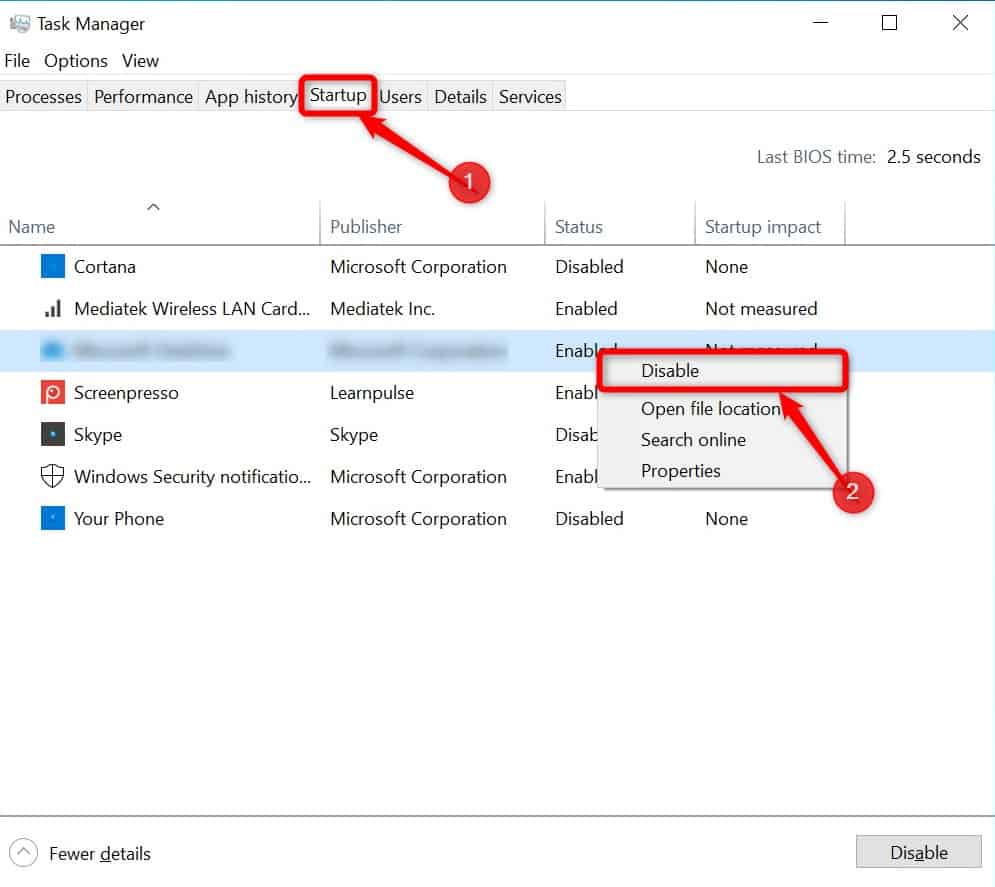The width and height of the screenshot is (995, 887).
Task: Click the Your Phone app icon
Action: pos(53,518)
